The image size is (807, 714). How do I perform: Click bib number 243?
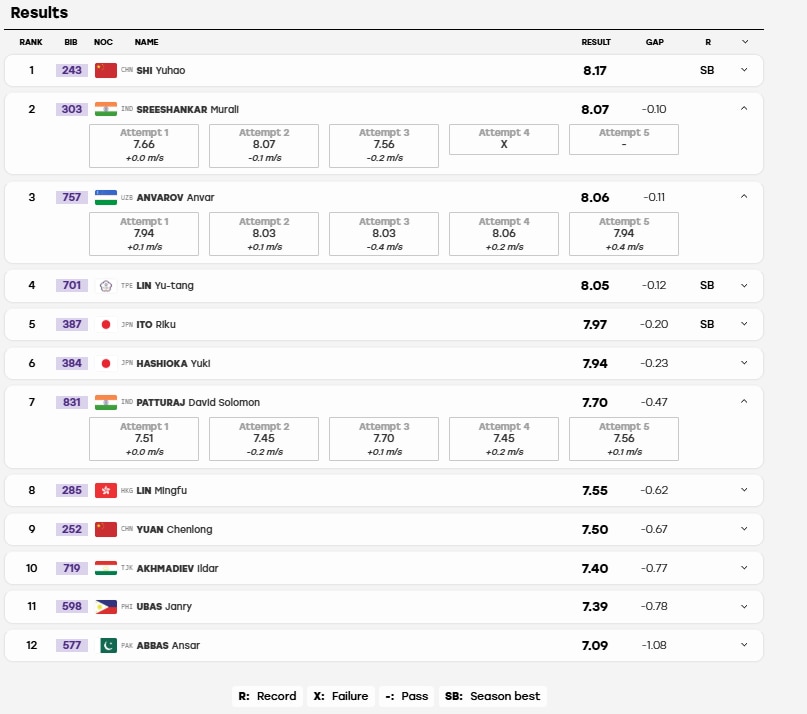[72, 70]
